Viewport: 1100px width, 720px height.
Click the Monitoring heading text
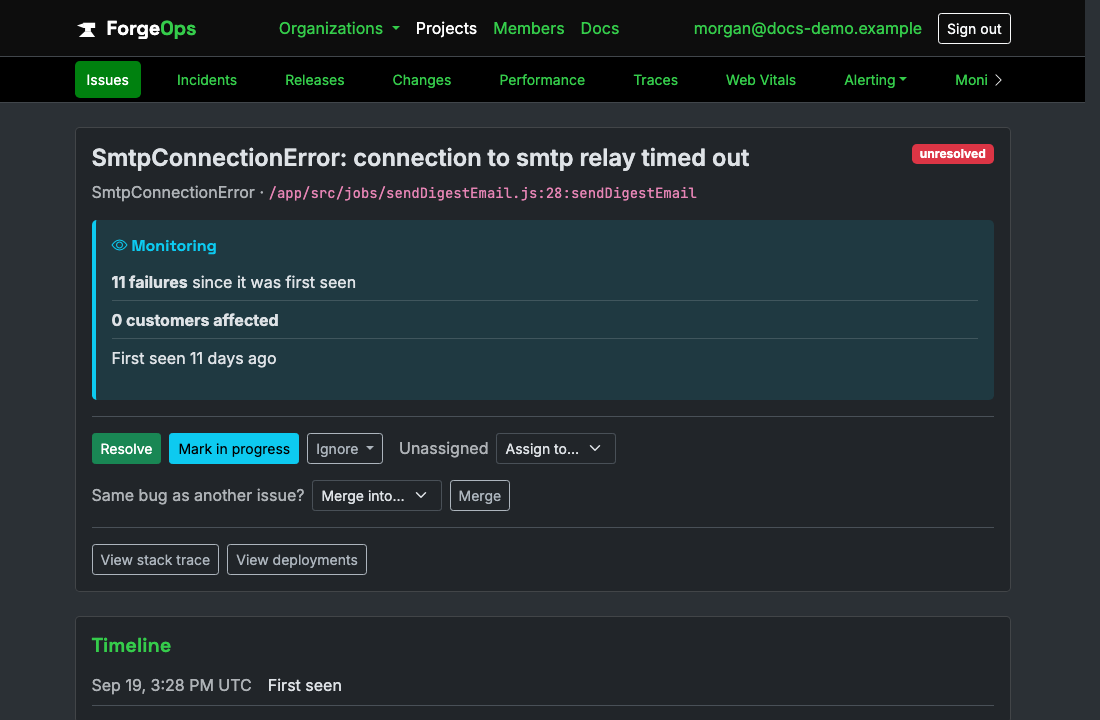click(173, 246)
